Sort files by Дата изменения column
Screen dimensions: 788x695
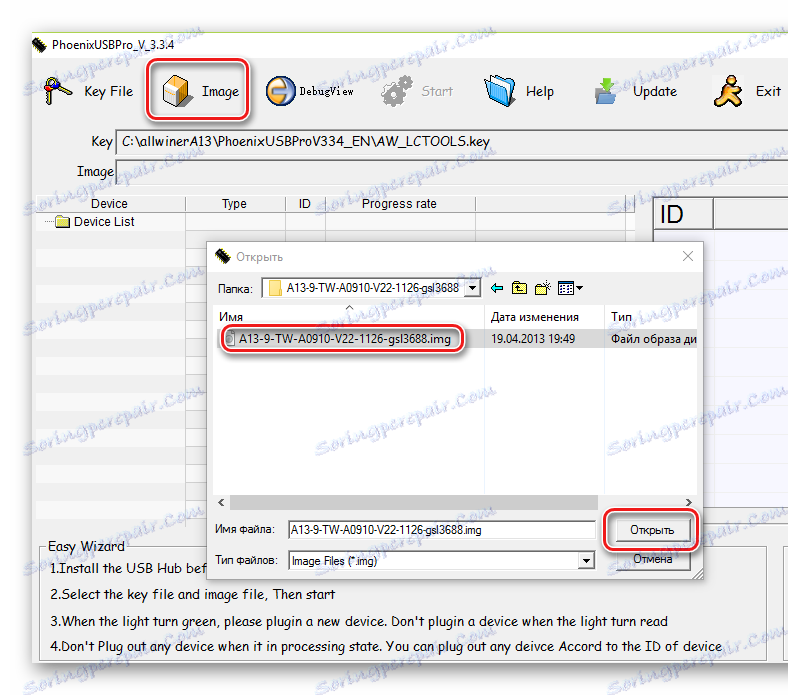(545, 317)
